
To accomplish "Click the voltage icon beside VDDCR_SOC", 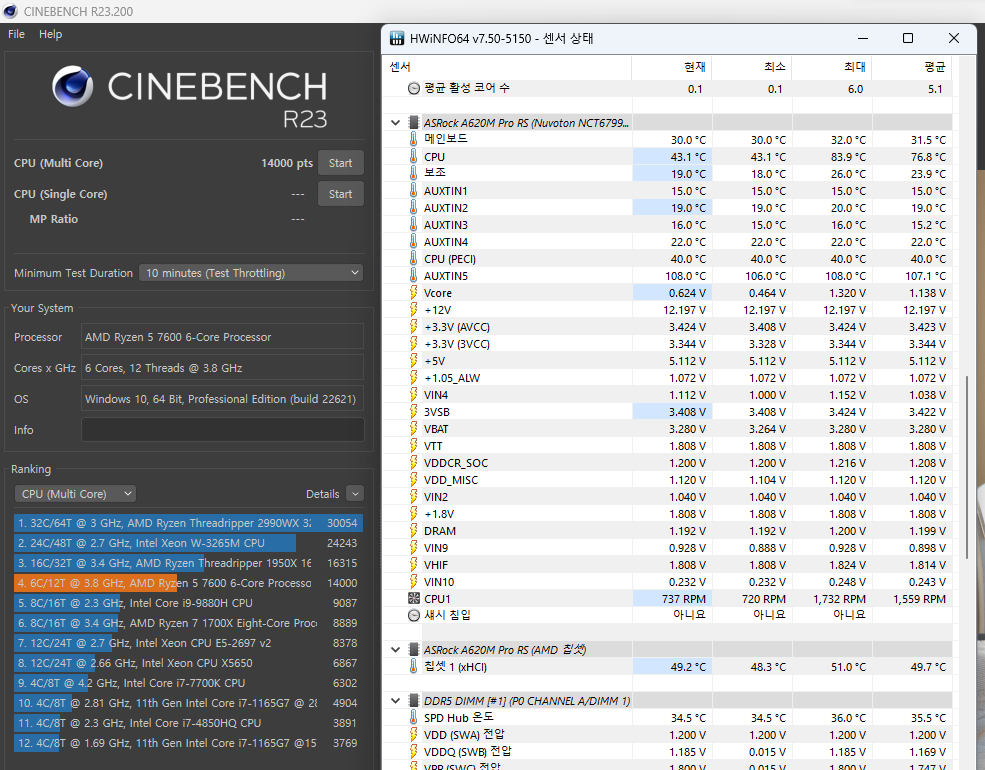I will tap(413, 462).
